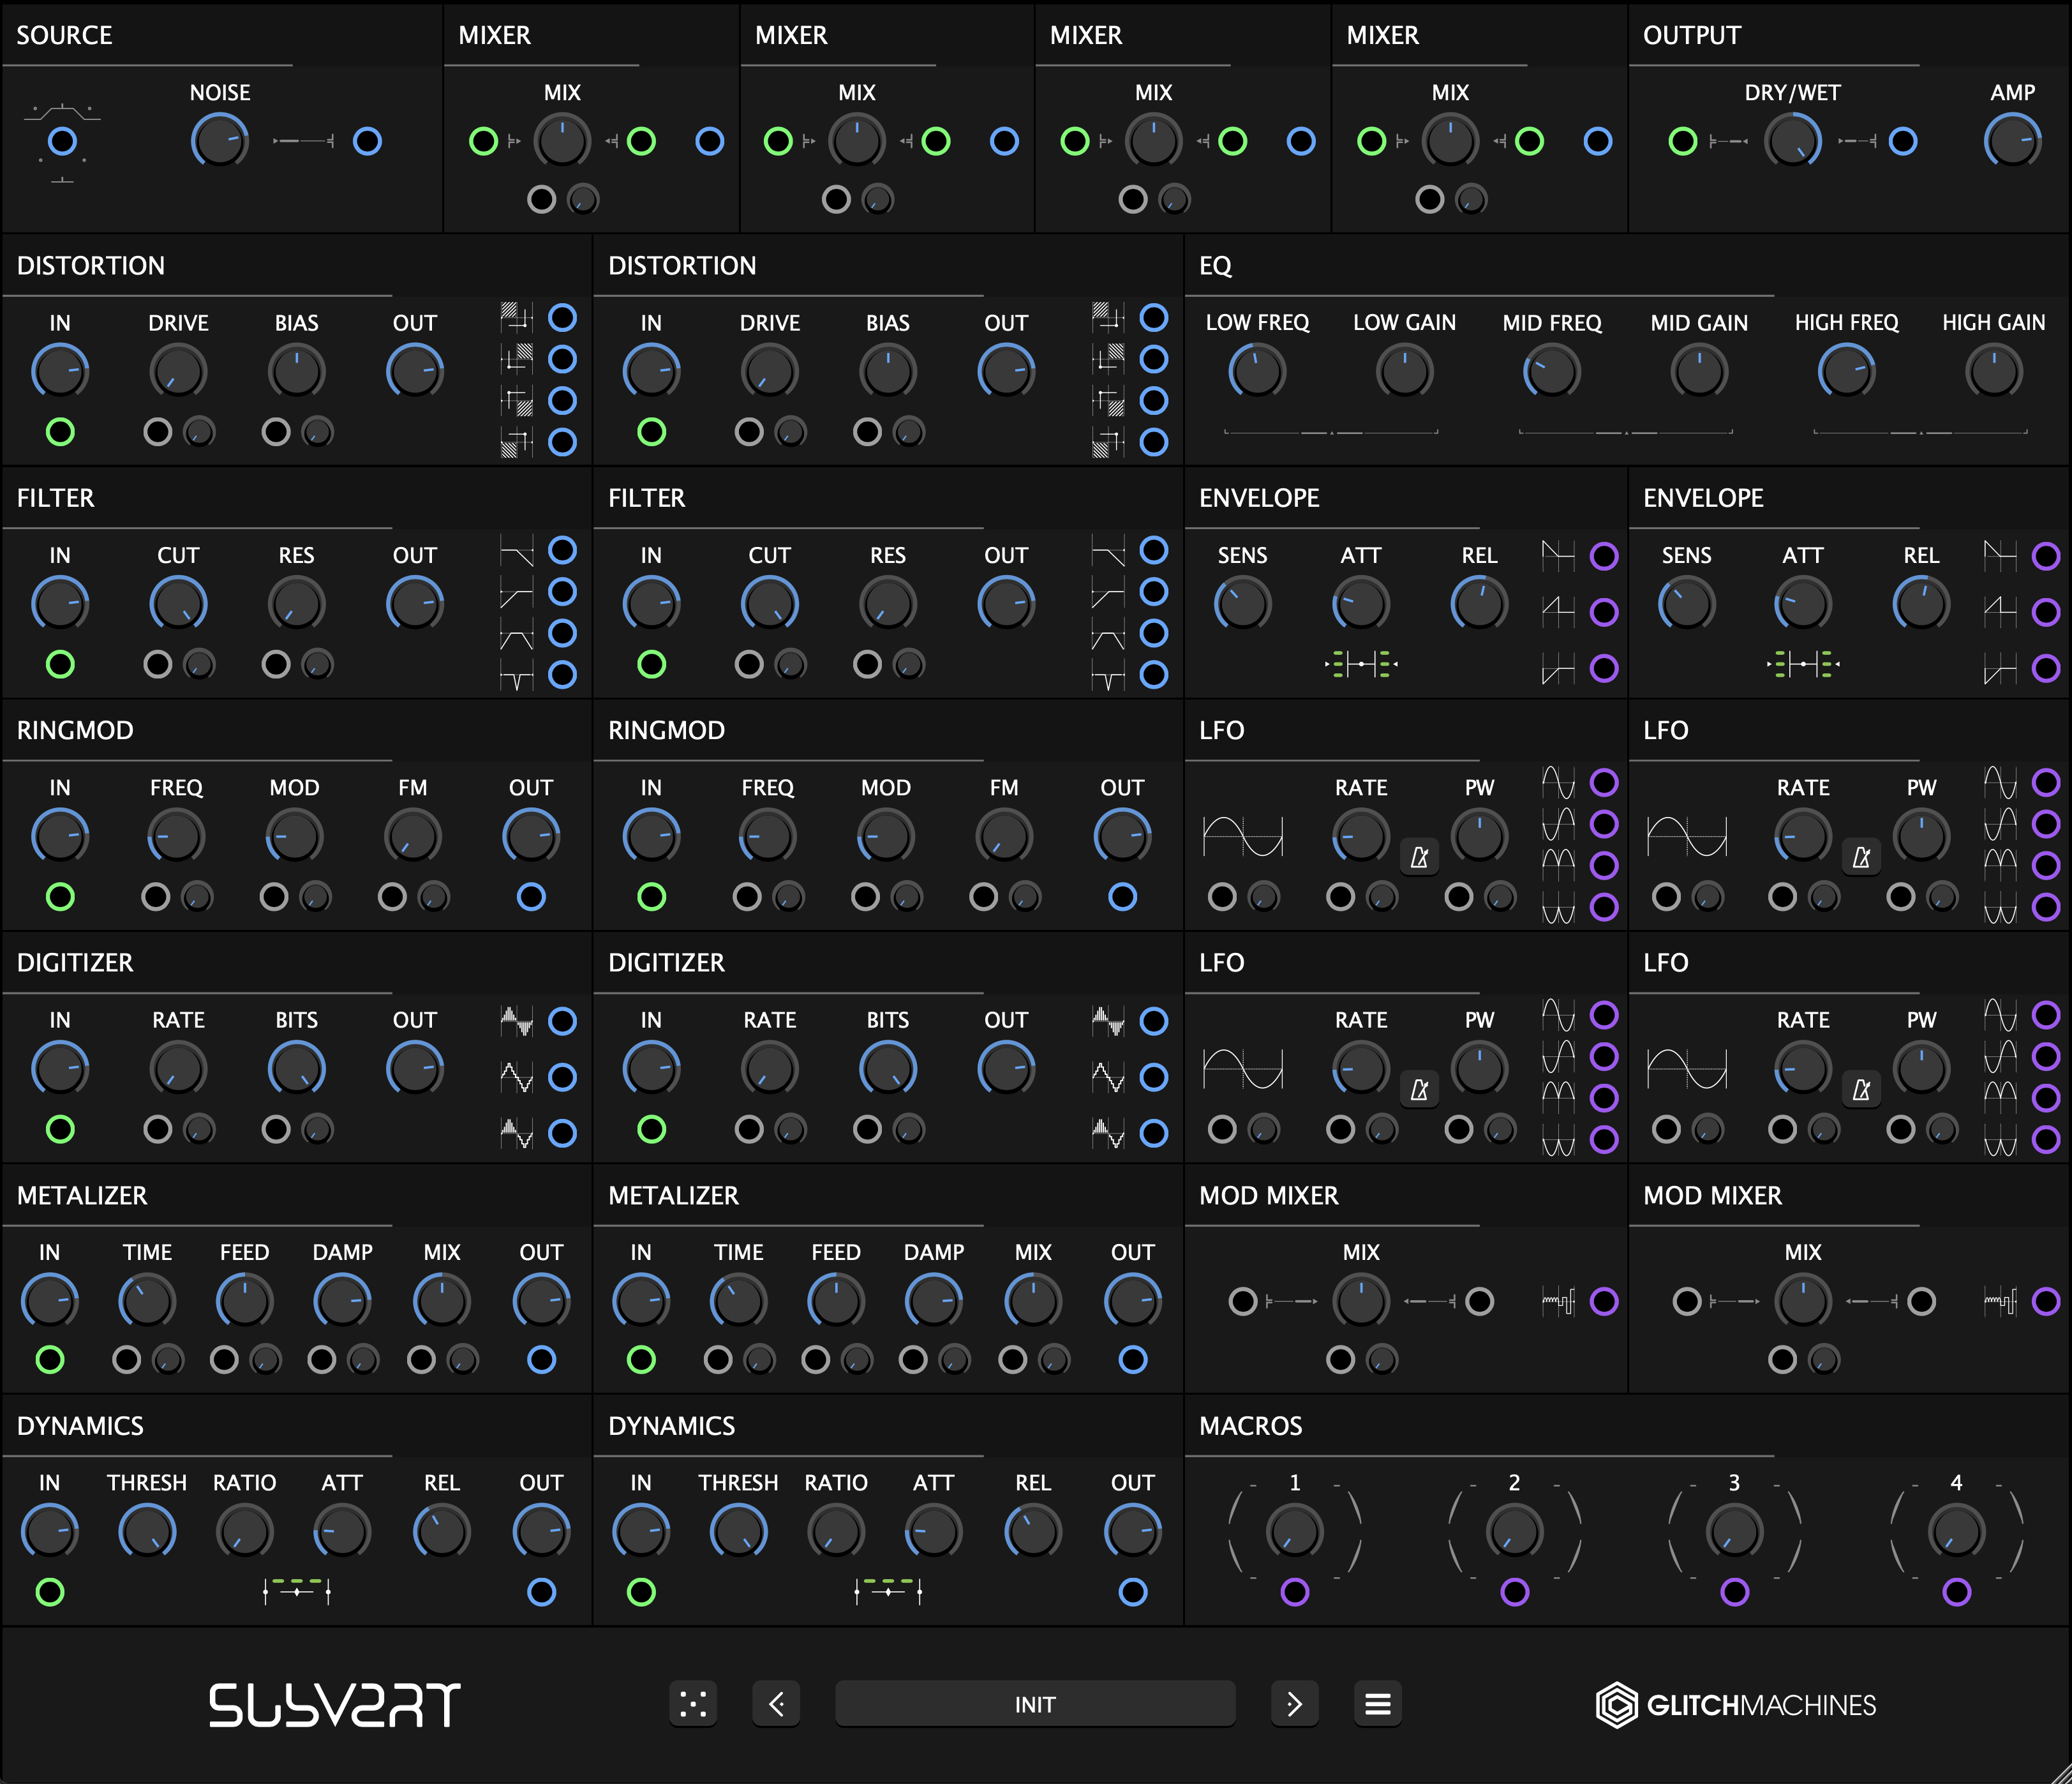Screen dimensions: 2072x1784
Task: Click the purple jack under Macro 3
Action: click(1735, 1592)
